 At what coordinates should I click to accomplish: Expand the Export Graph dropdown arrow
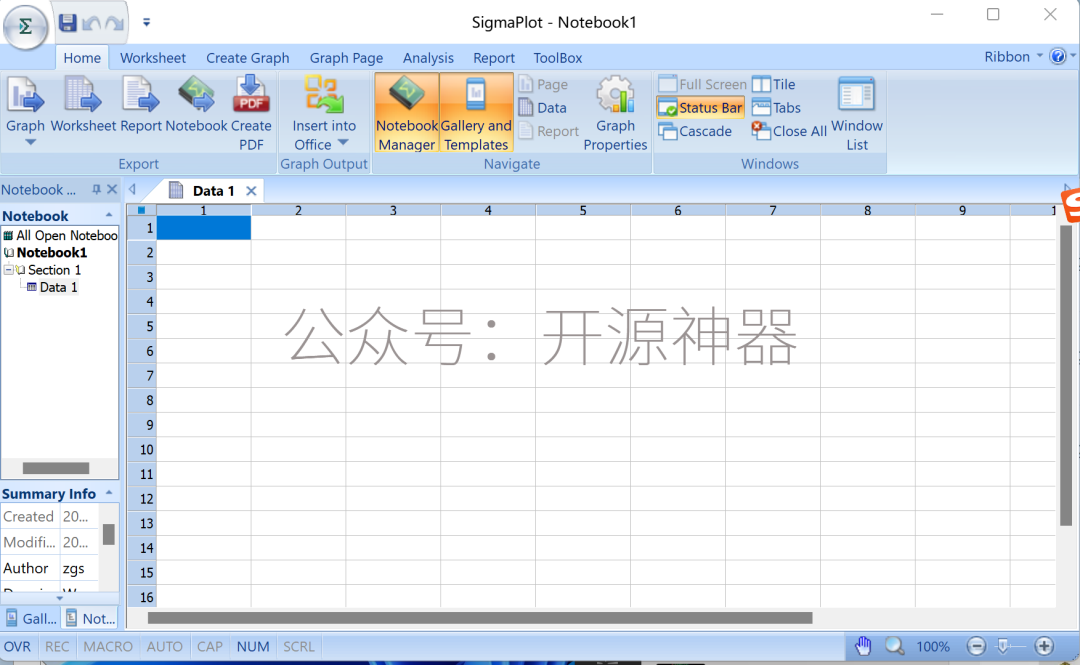(x=30, y=143)
